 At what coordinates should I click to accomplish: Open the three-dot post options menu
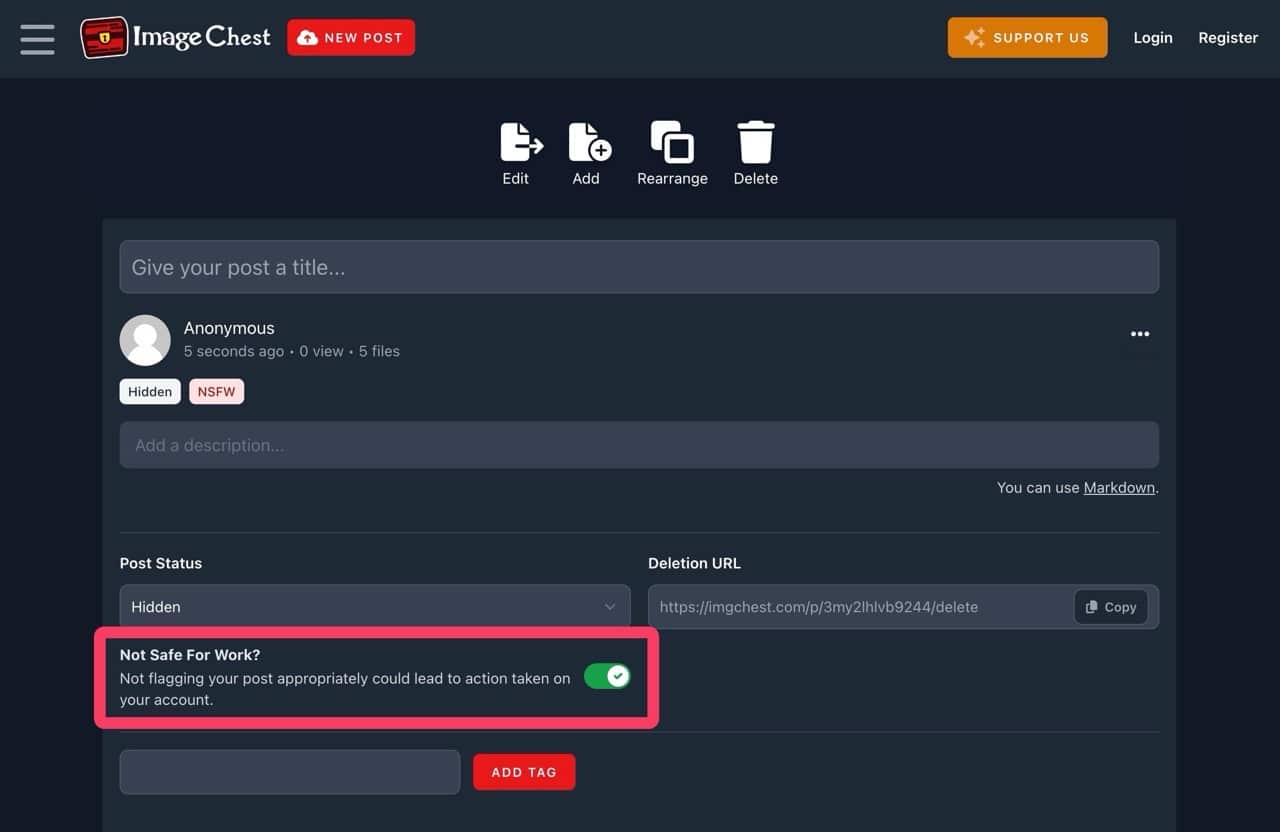(x=1139, y=334)
